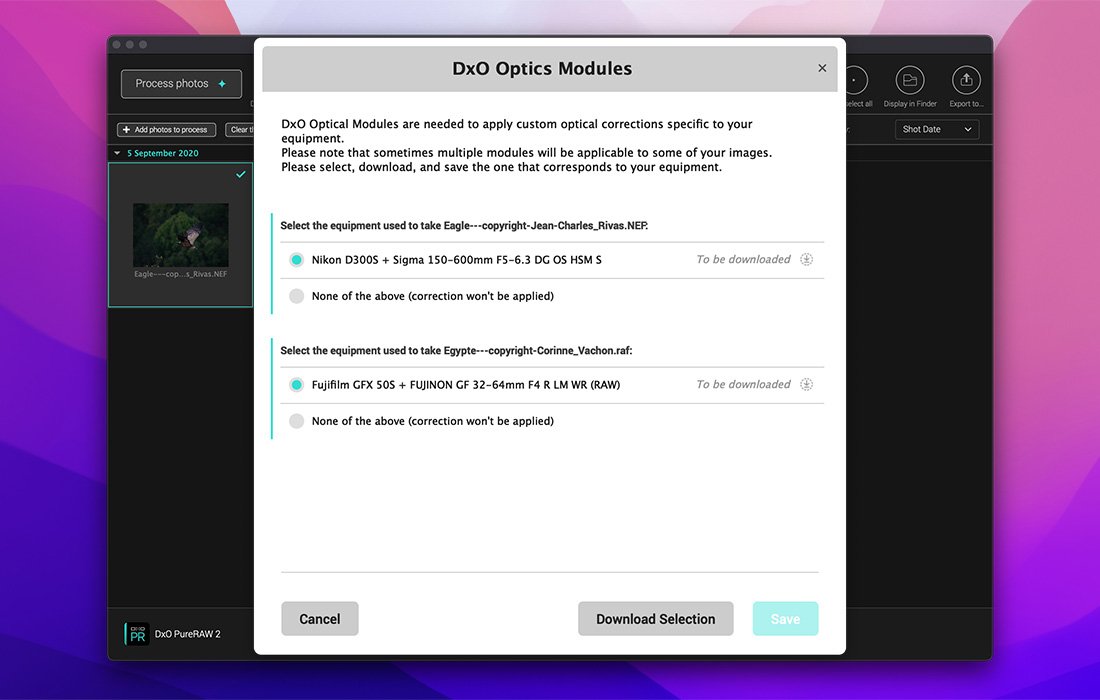Viewport: 1100px width, 700px height.
Task: Select Nikon D300S + Sigma 150-600mm radio option
Action: click(x=296, y=260)
